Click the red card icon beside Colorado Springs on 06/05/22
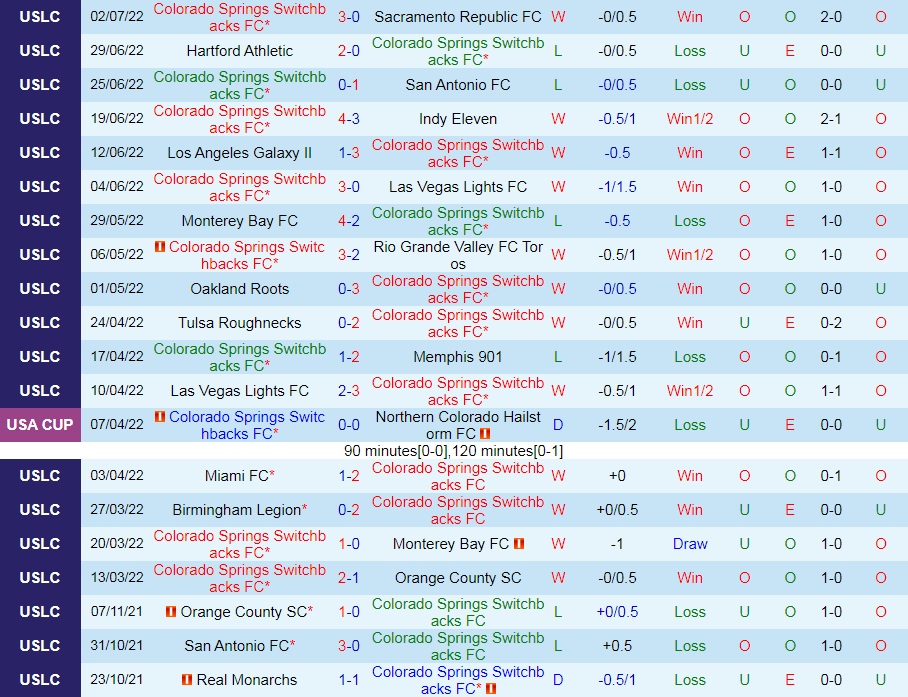Viewport: 908px width, 697px height. (x=160, y=247)
